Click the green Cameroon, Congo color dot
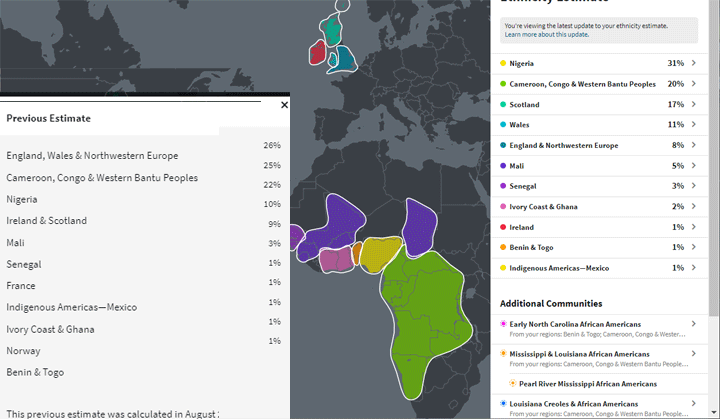 [x=503, y=84]
